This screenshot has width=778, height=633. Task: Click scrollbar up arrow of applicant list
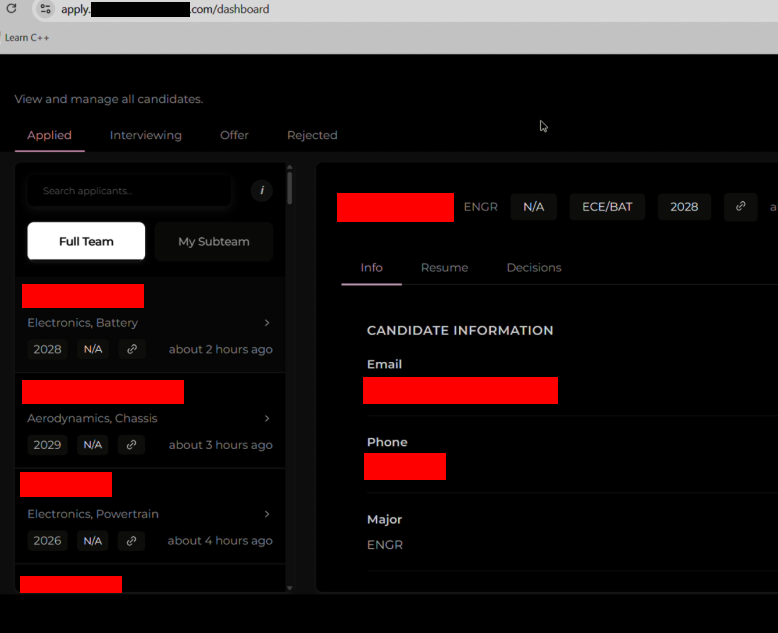tap(290, 167)
